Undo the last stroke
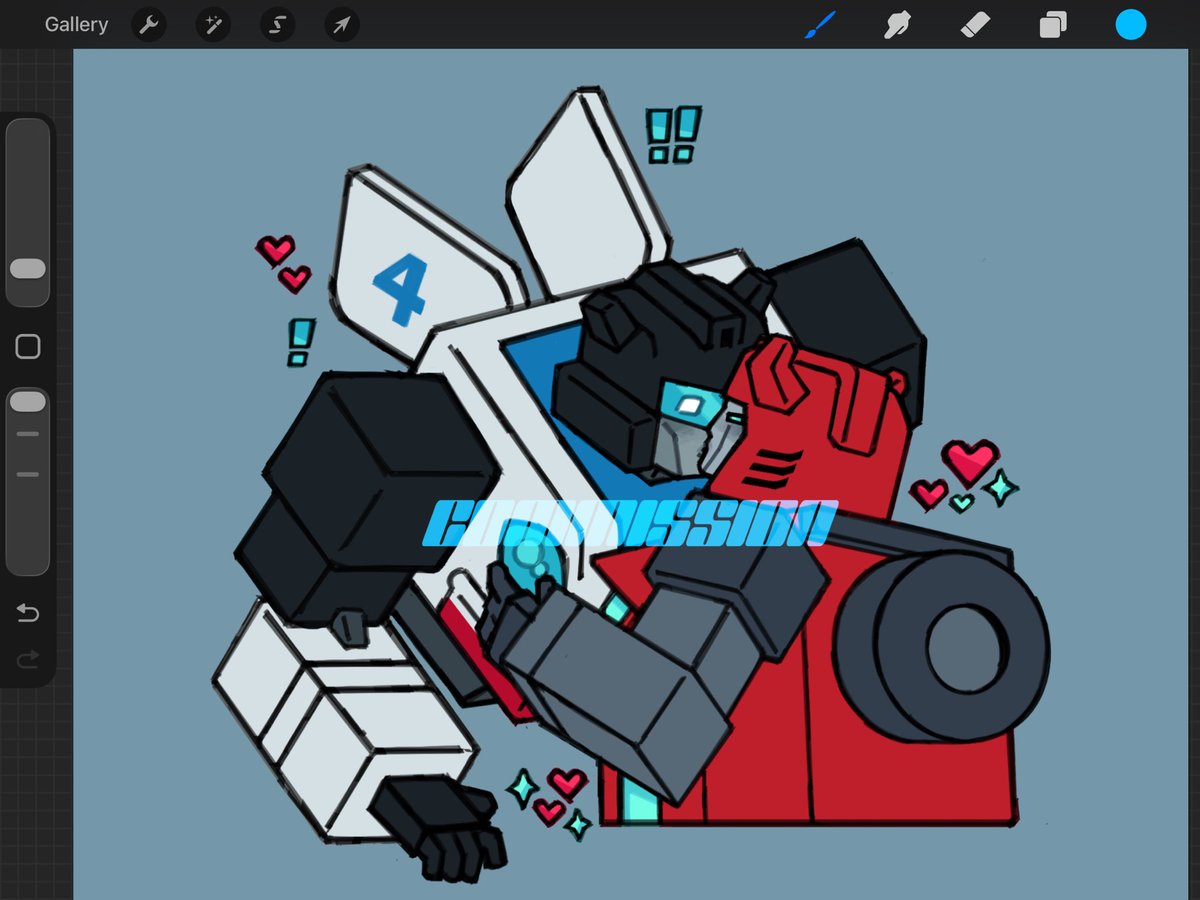The height and width of the screenshot is (900, 1200). 28,612
